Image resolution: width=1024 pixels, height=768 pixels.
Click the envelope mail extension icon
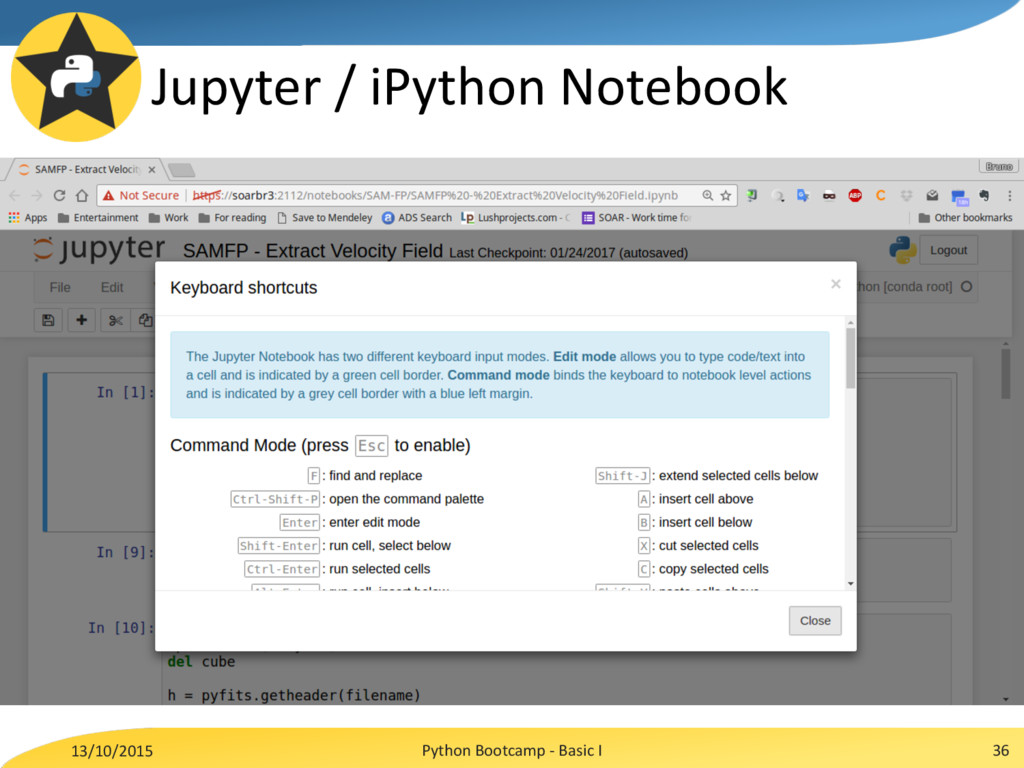932,195
